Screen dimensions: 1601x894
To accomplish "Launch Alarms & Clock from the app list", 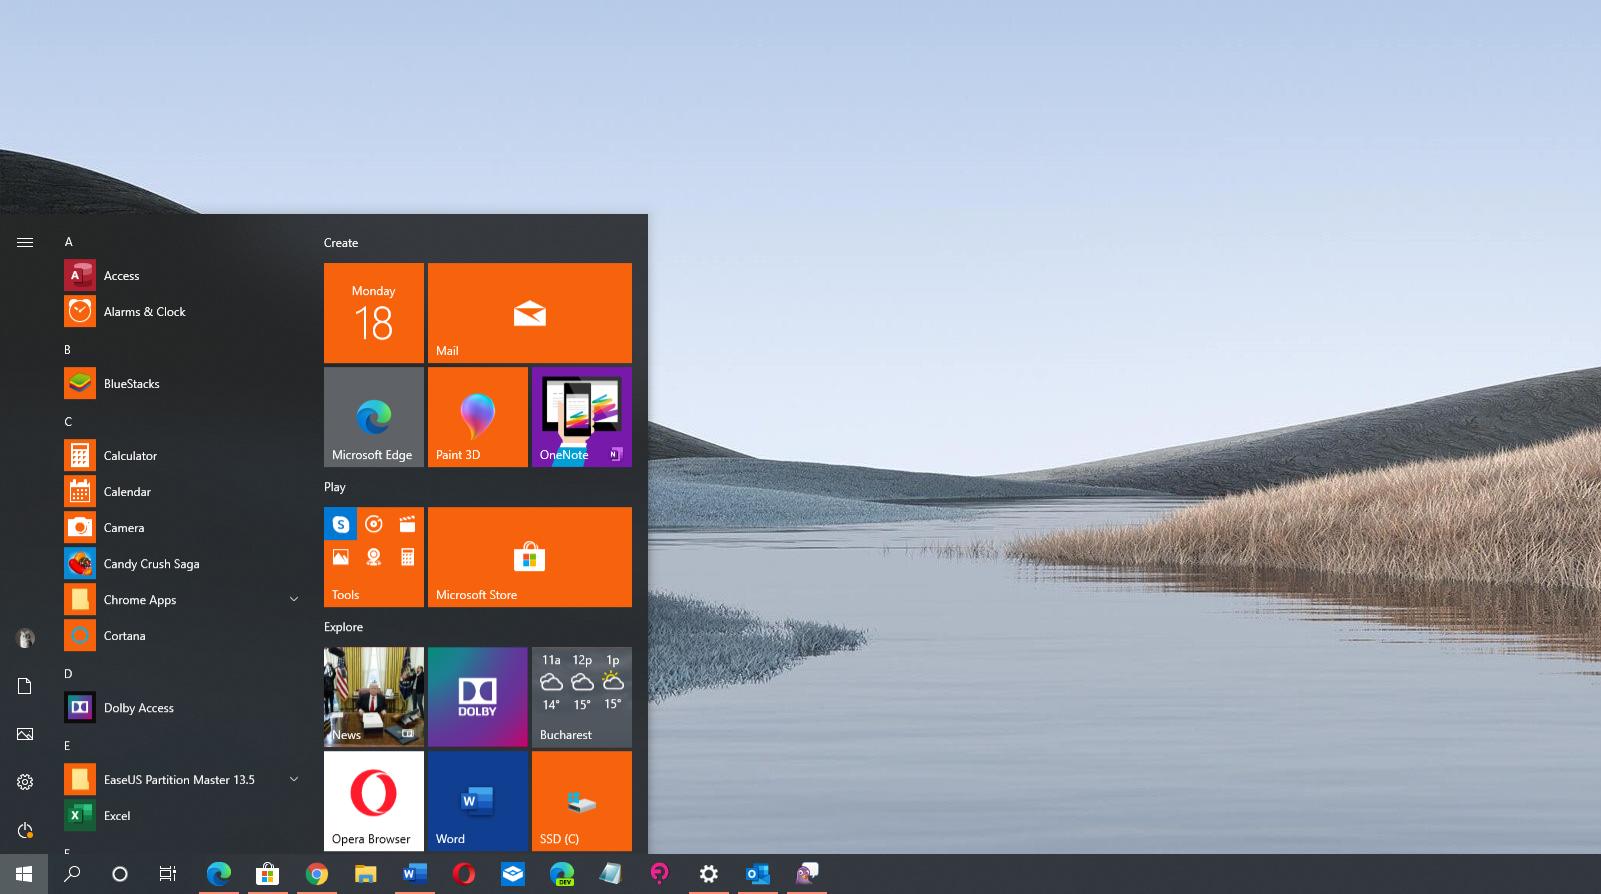I will pyautogui.click(x=182, y=312).
